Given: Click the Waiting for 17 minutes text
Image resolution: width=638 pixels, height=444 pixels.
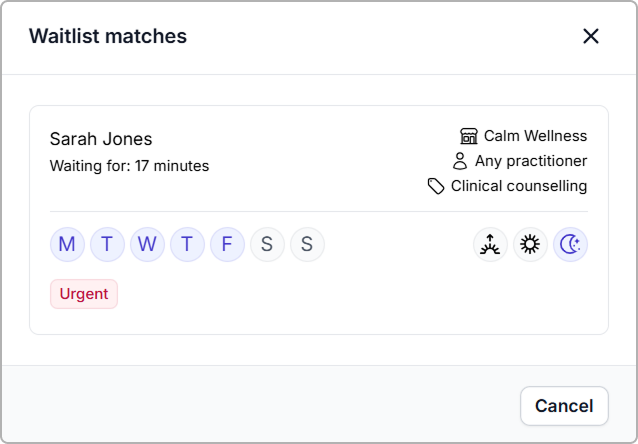Looking at the screenshot, I should coord(129,166).
